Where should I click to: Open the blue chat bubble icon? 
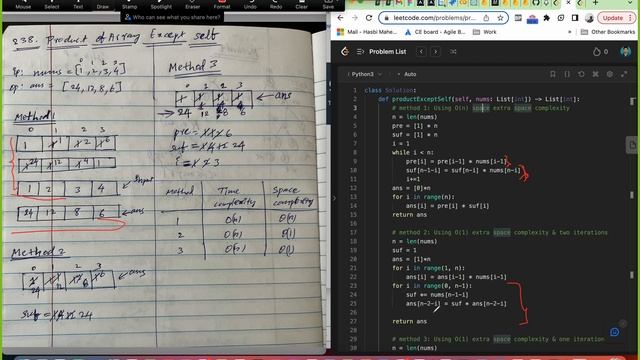click(615, 332)
